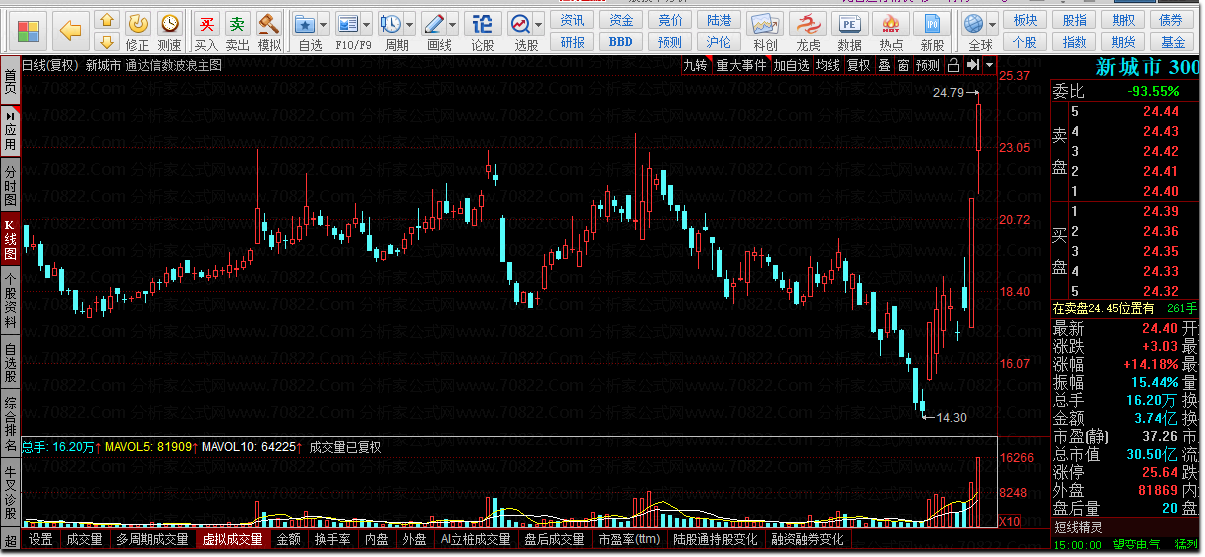Open the four-color home grid icon
This screenshot has height=557, width=1205.
(x=29, y=30)
